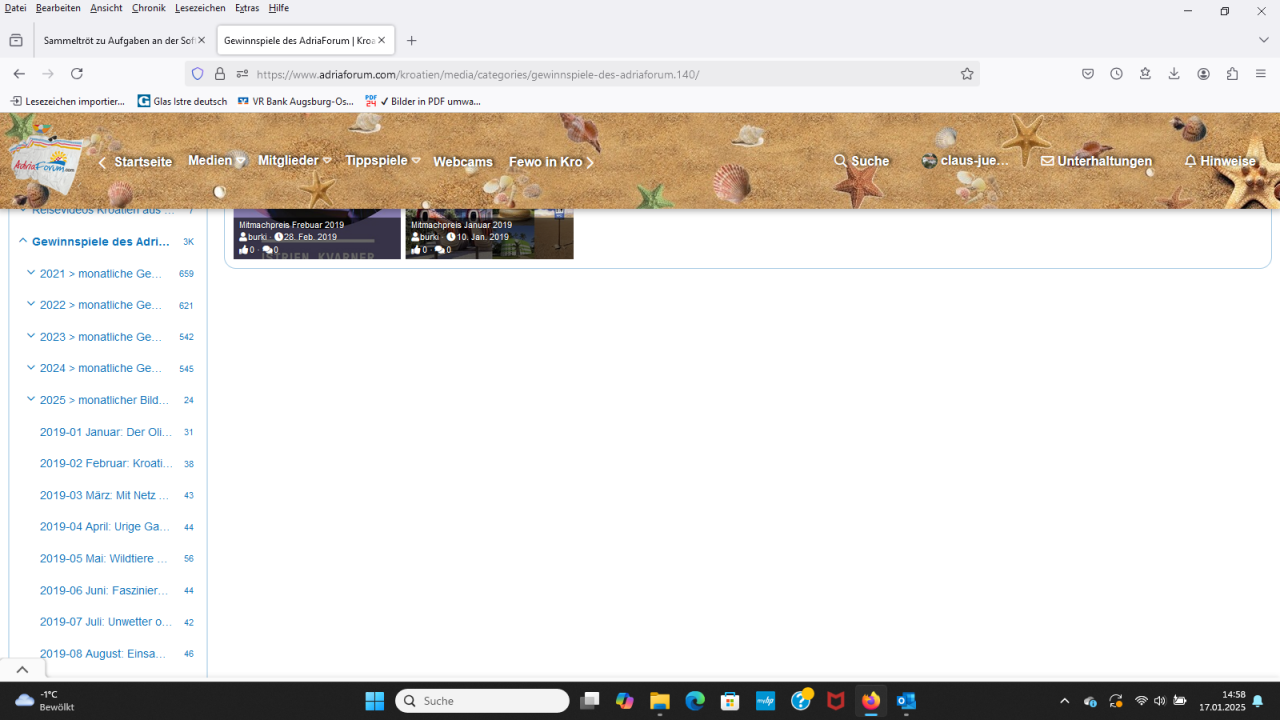The height and width of the screenshot is (720, 1280).
Task: Open Glas Istre deutsch bookmark
Action: (x=183, y=101)
